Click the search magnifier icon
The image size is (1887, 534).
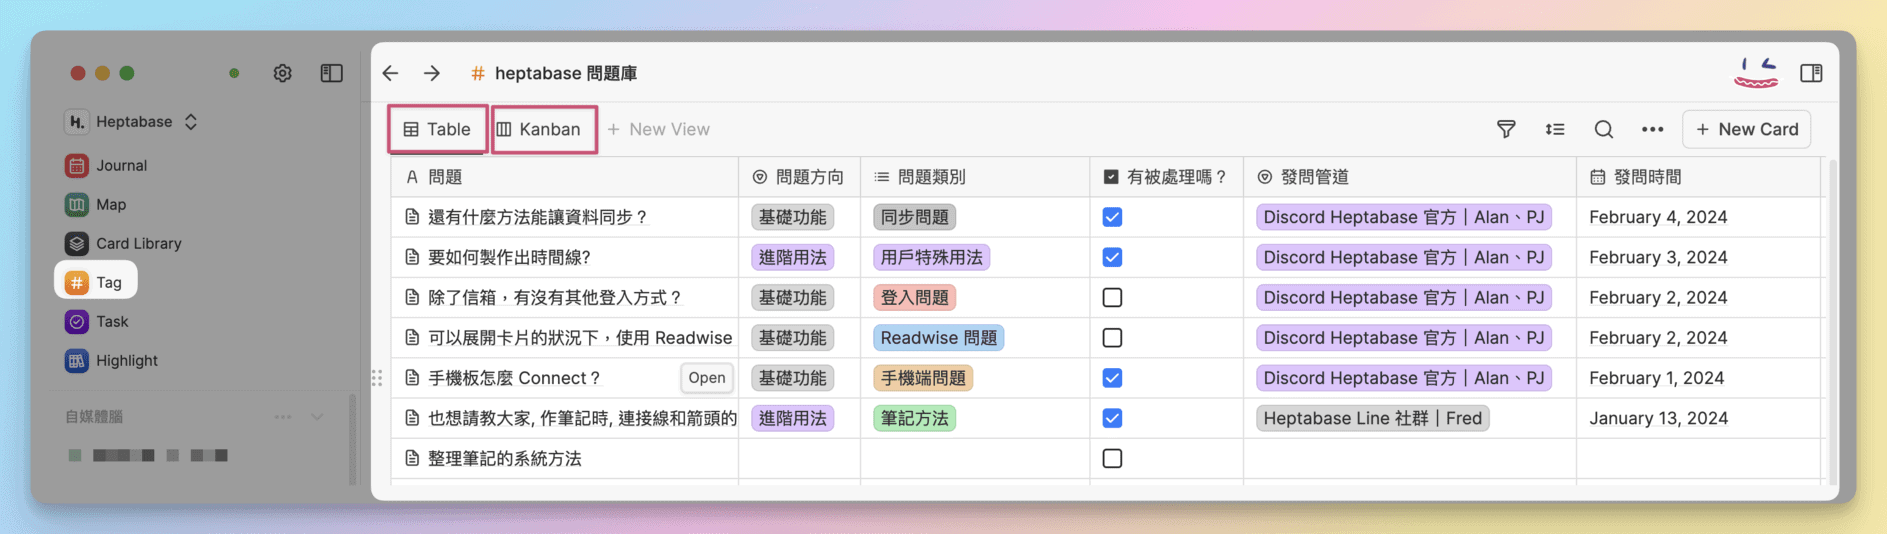pos(1604,129)
